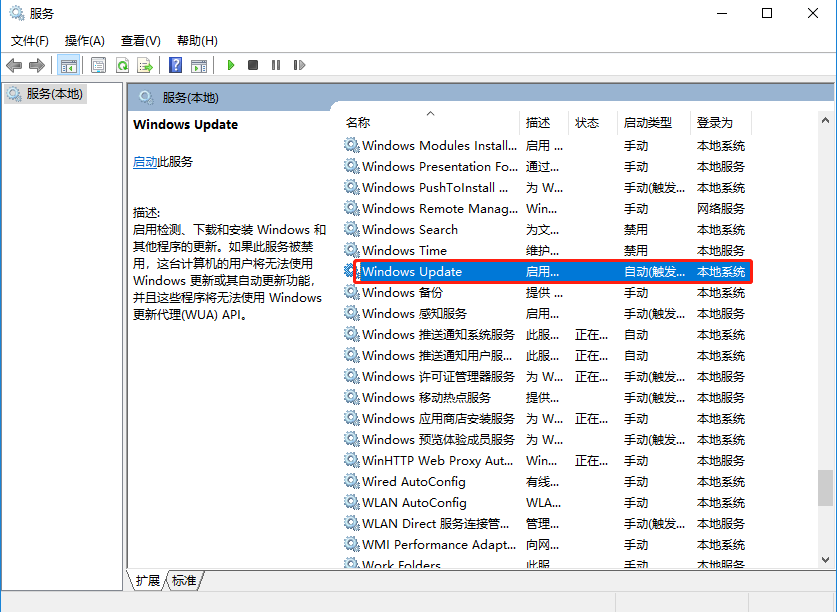Sort services by the 启动类型 column header
This screenshot has width=837, height=612.
[648, 123]
